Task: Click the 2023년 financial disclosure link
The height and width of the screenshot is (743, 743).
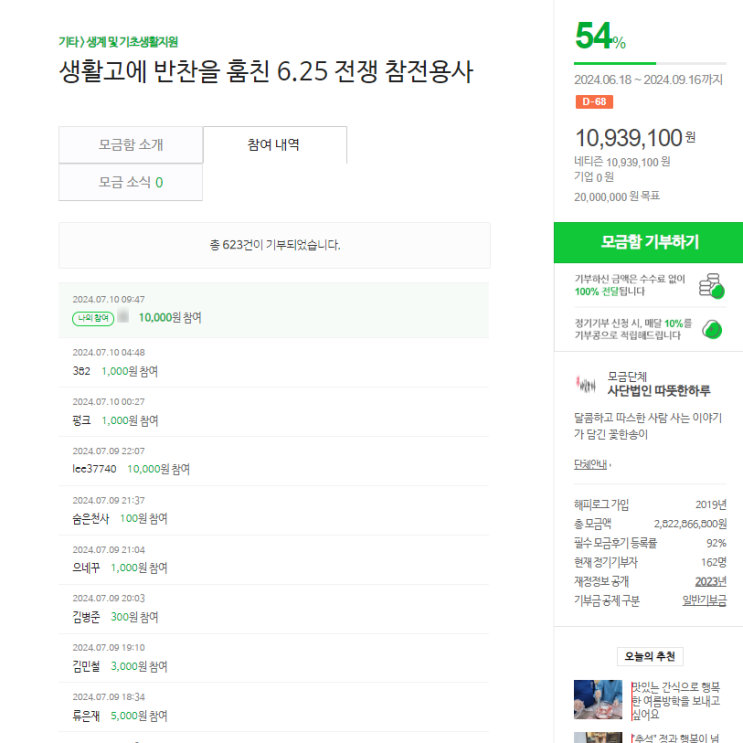Action: (710, 581)
